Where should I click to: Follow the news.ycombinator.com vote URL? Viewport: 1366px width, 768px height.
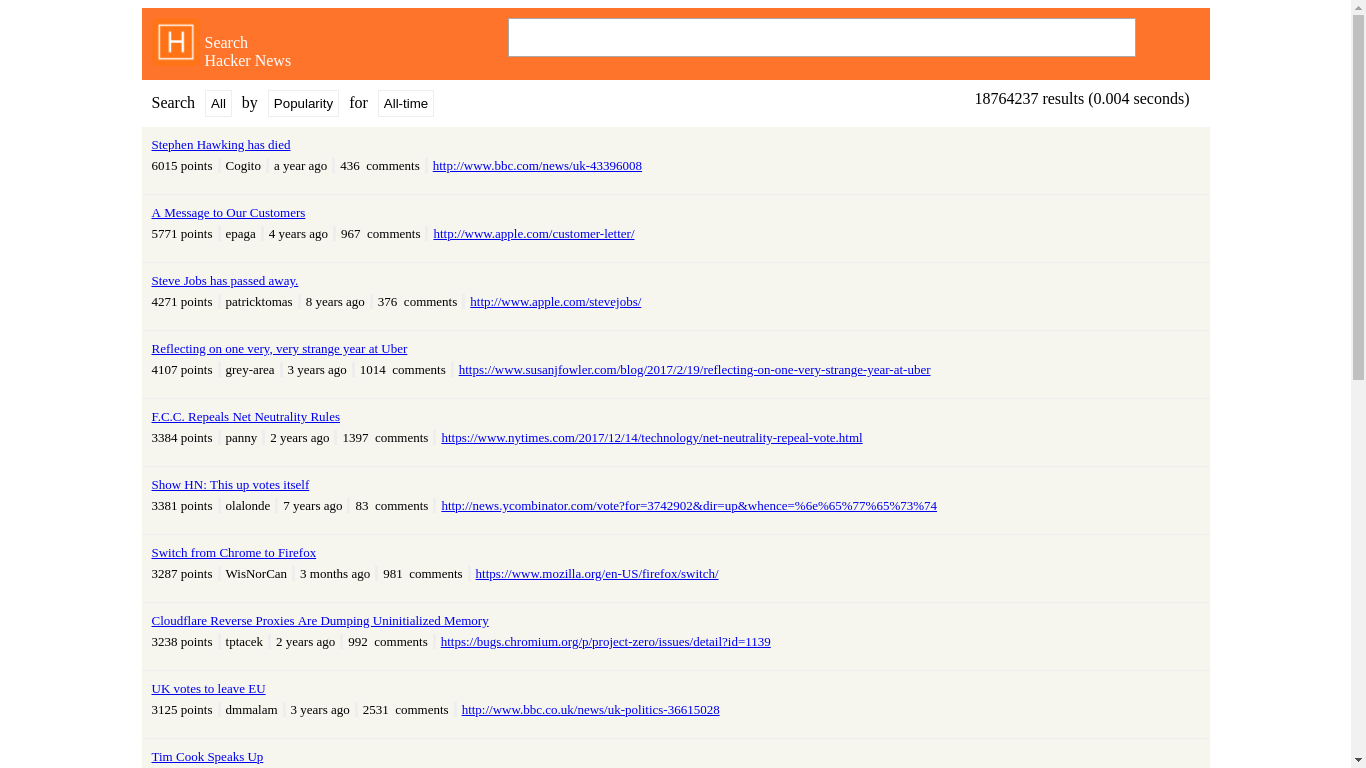689,506
